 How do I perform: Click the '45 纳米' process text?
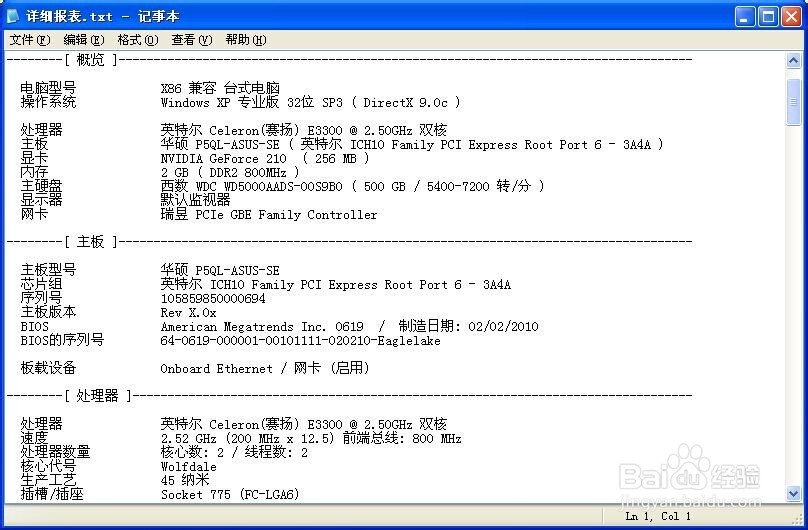click(184, 481)
